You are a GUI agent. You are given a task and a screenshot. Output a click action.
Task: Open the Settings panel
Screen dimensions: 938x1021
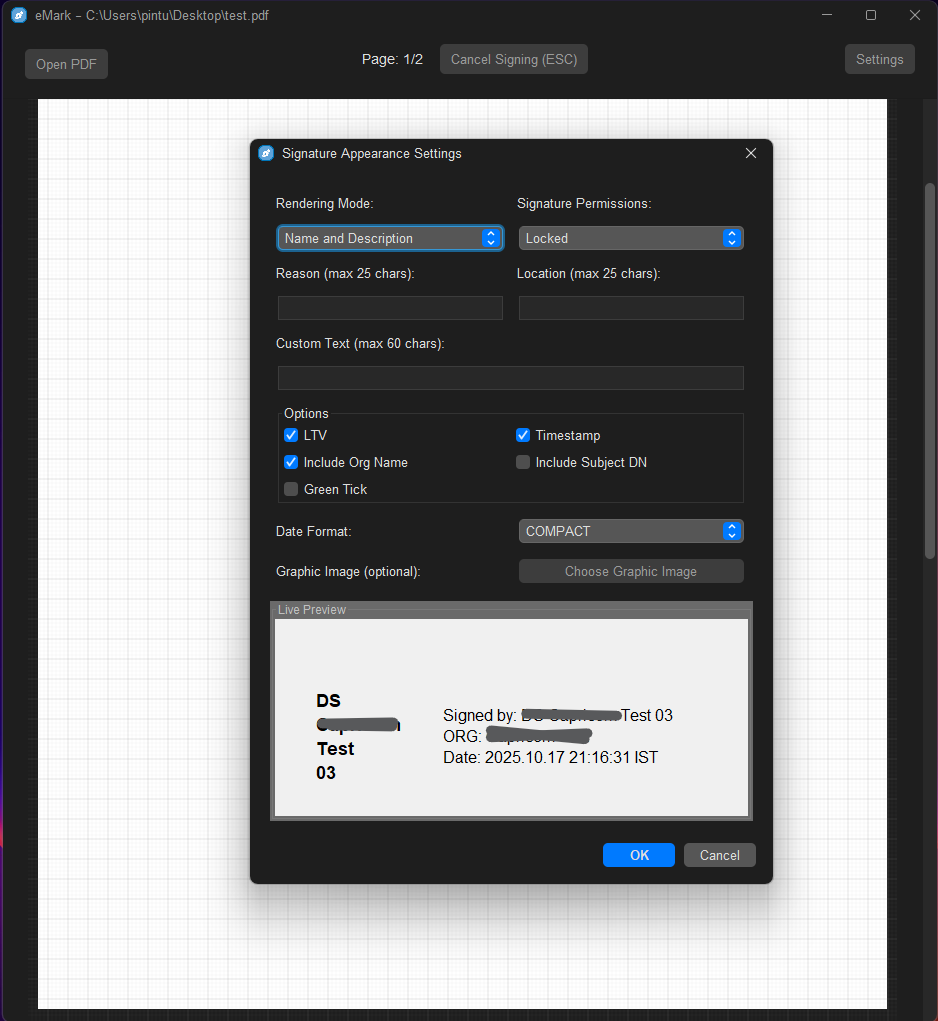879,59
